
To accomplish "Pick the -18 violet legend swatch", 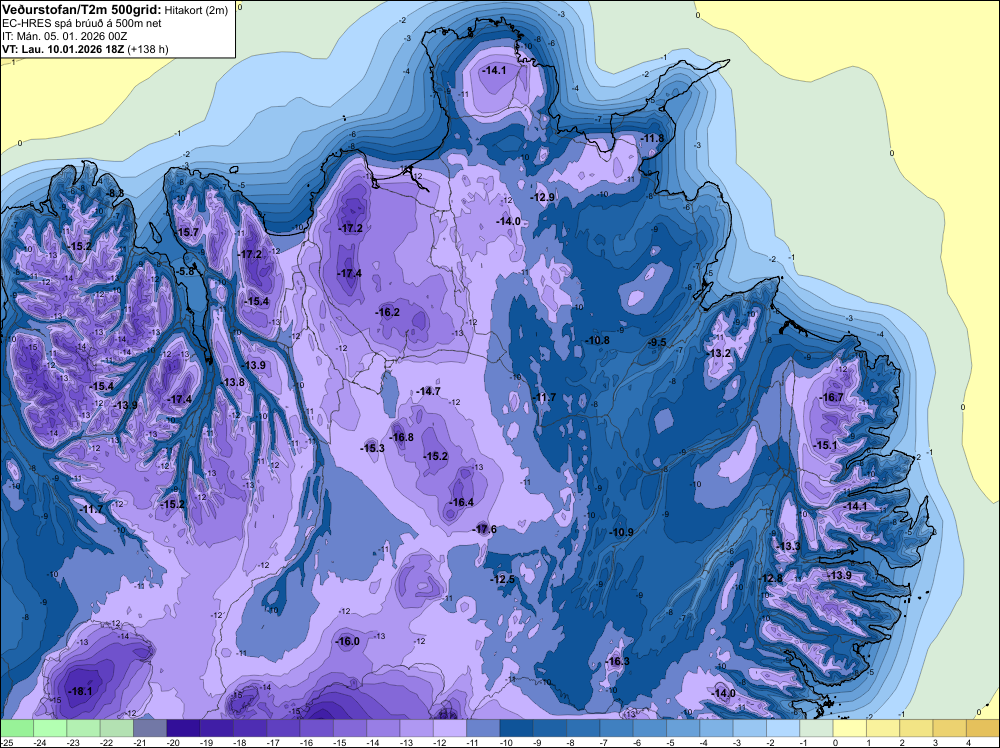I will (250, 728).
